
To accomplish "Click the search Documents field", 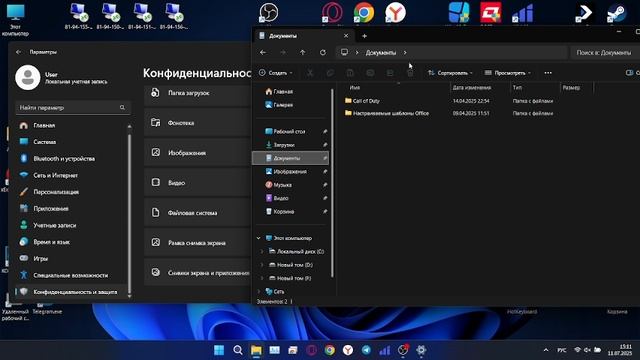I will [x=604, y=53].
